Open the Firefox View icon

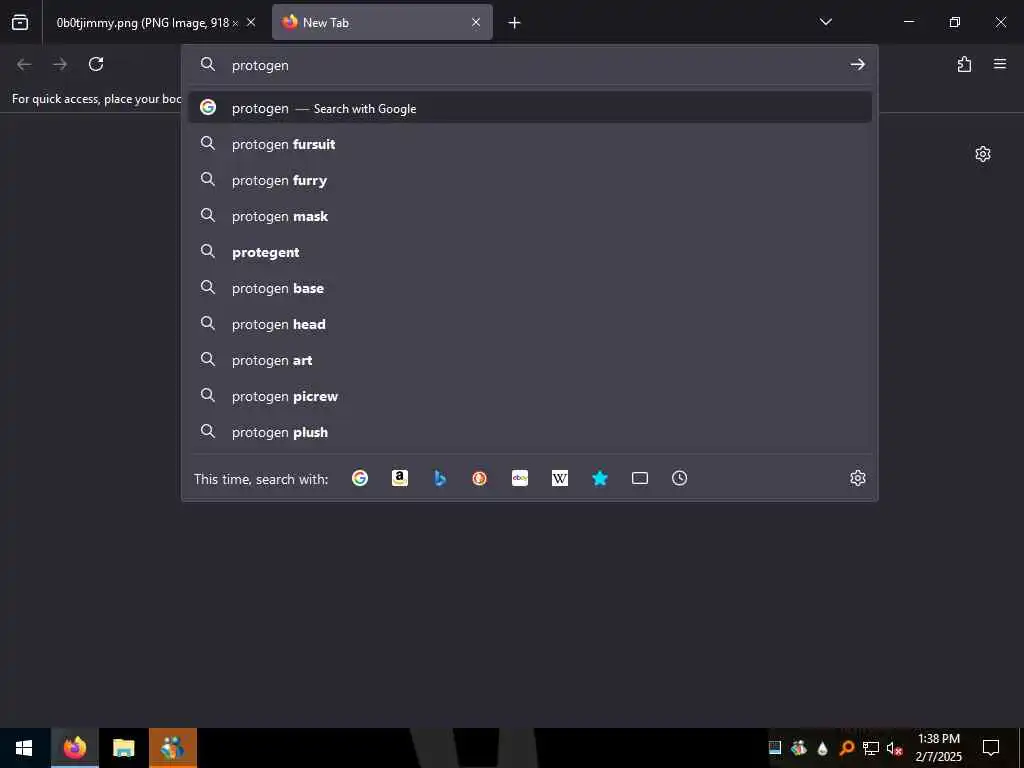(x=20, y=22)
